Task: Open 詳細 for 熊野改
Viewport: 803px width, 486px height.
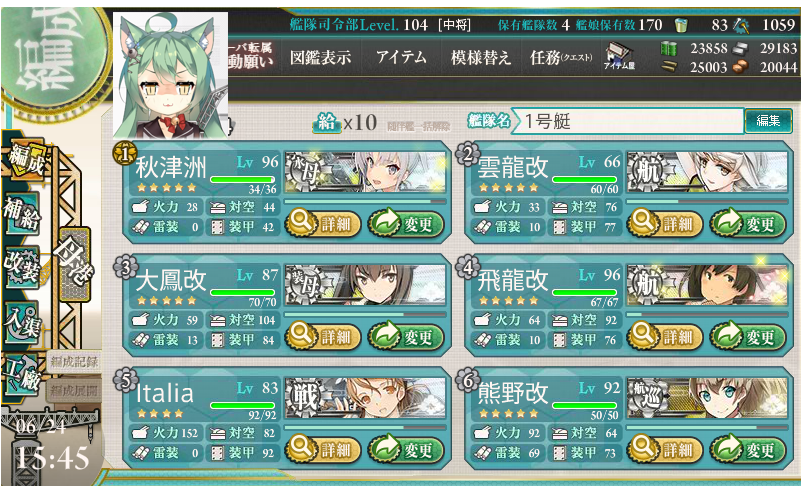Action: pyautogui.click(x=665, y=450)
